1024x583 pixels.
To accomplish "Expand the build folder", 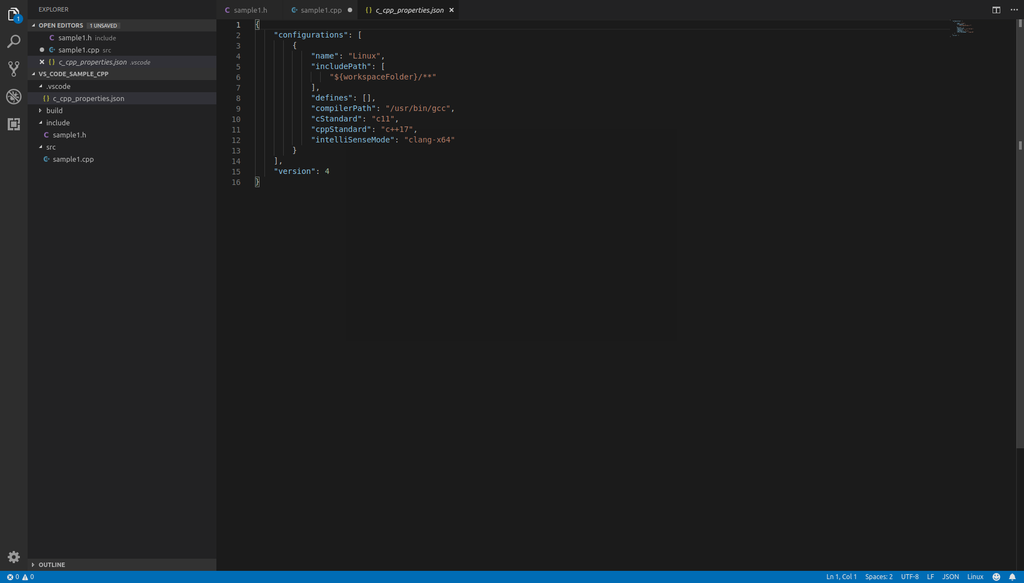I will click(x=121, y=110).
